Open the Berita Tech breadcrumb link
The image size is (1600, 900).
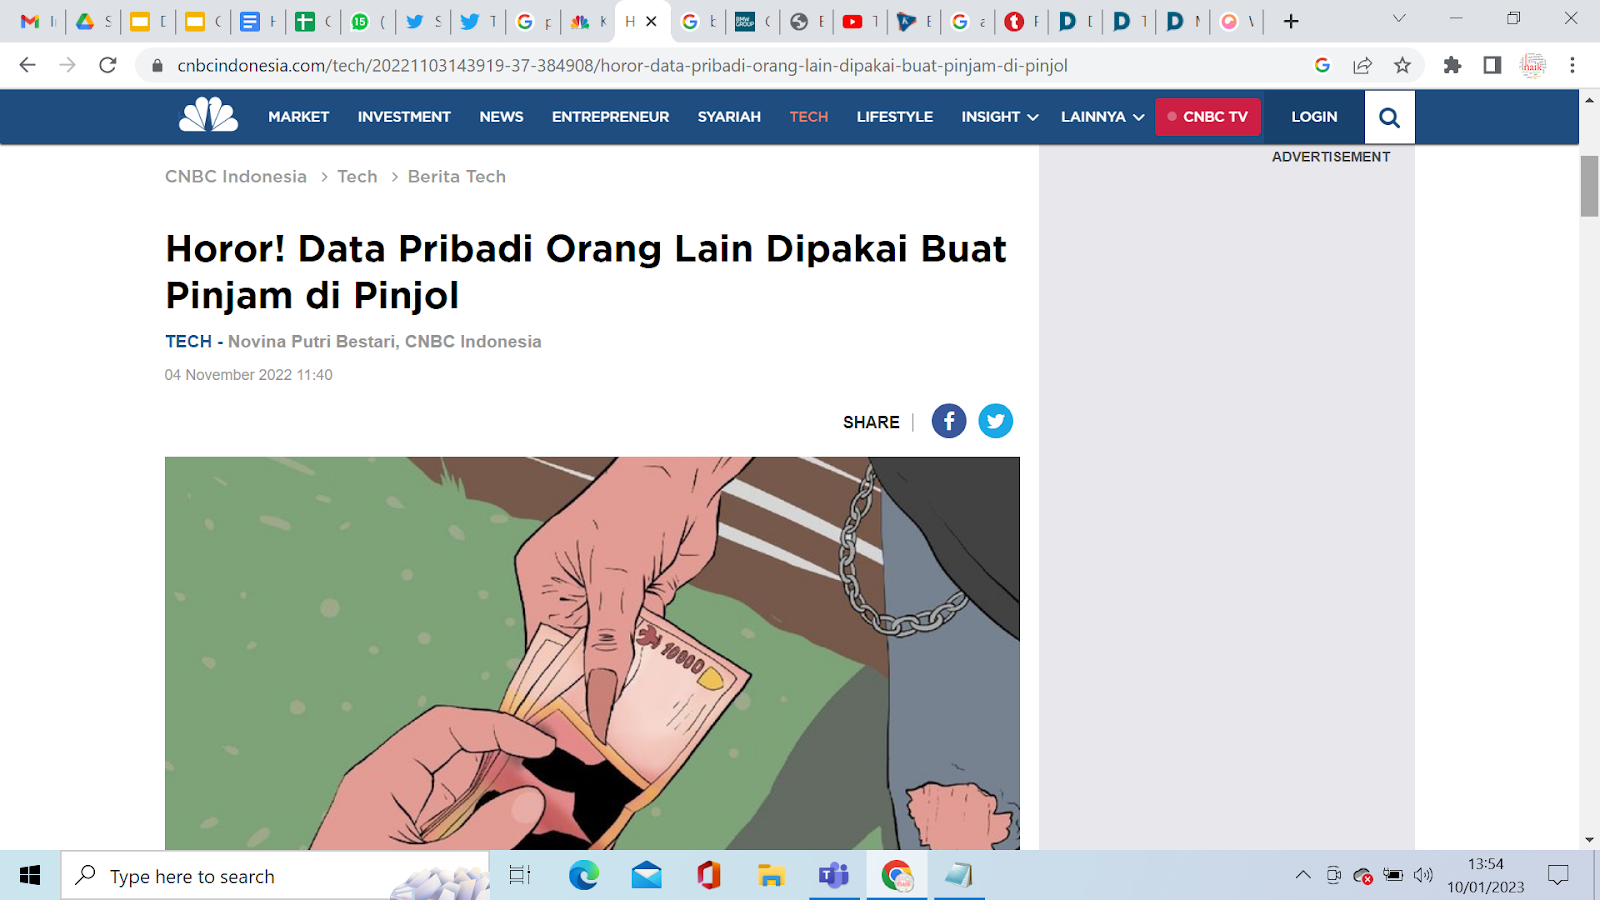(x=456, y=176)
